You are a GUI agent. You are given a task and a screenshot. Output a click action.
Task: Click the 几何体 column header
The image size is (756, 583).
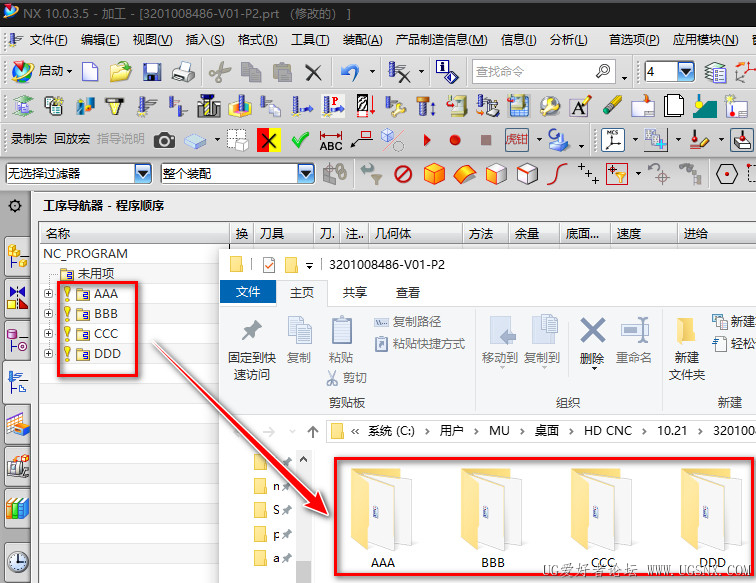pyautogui.click(x=416, y=234)
